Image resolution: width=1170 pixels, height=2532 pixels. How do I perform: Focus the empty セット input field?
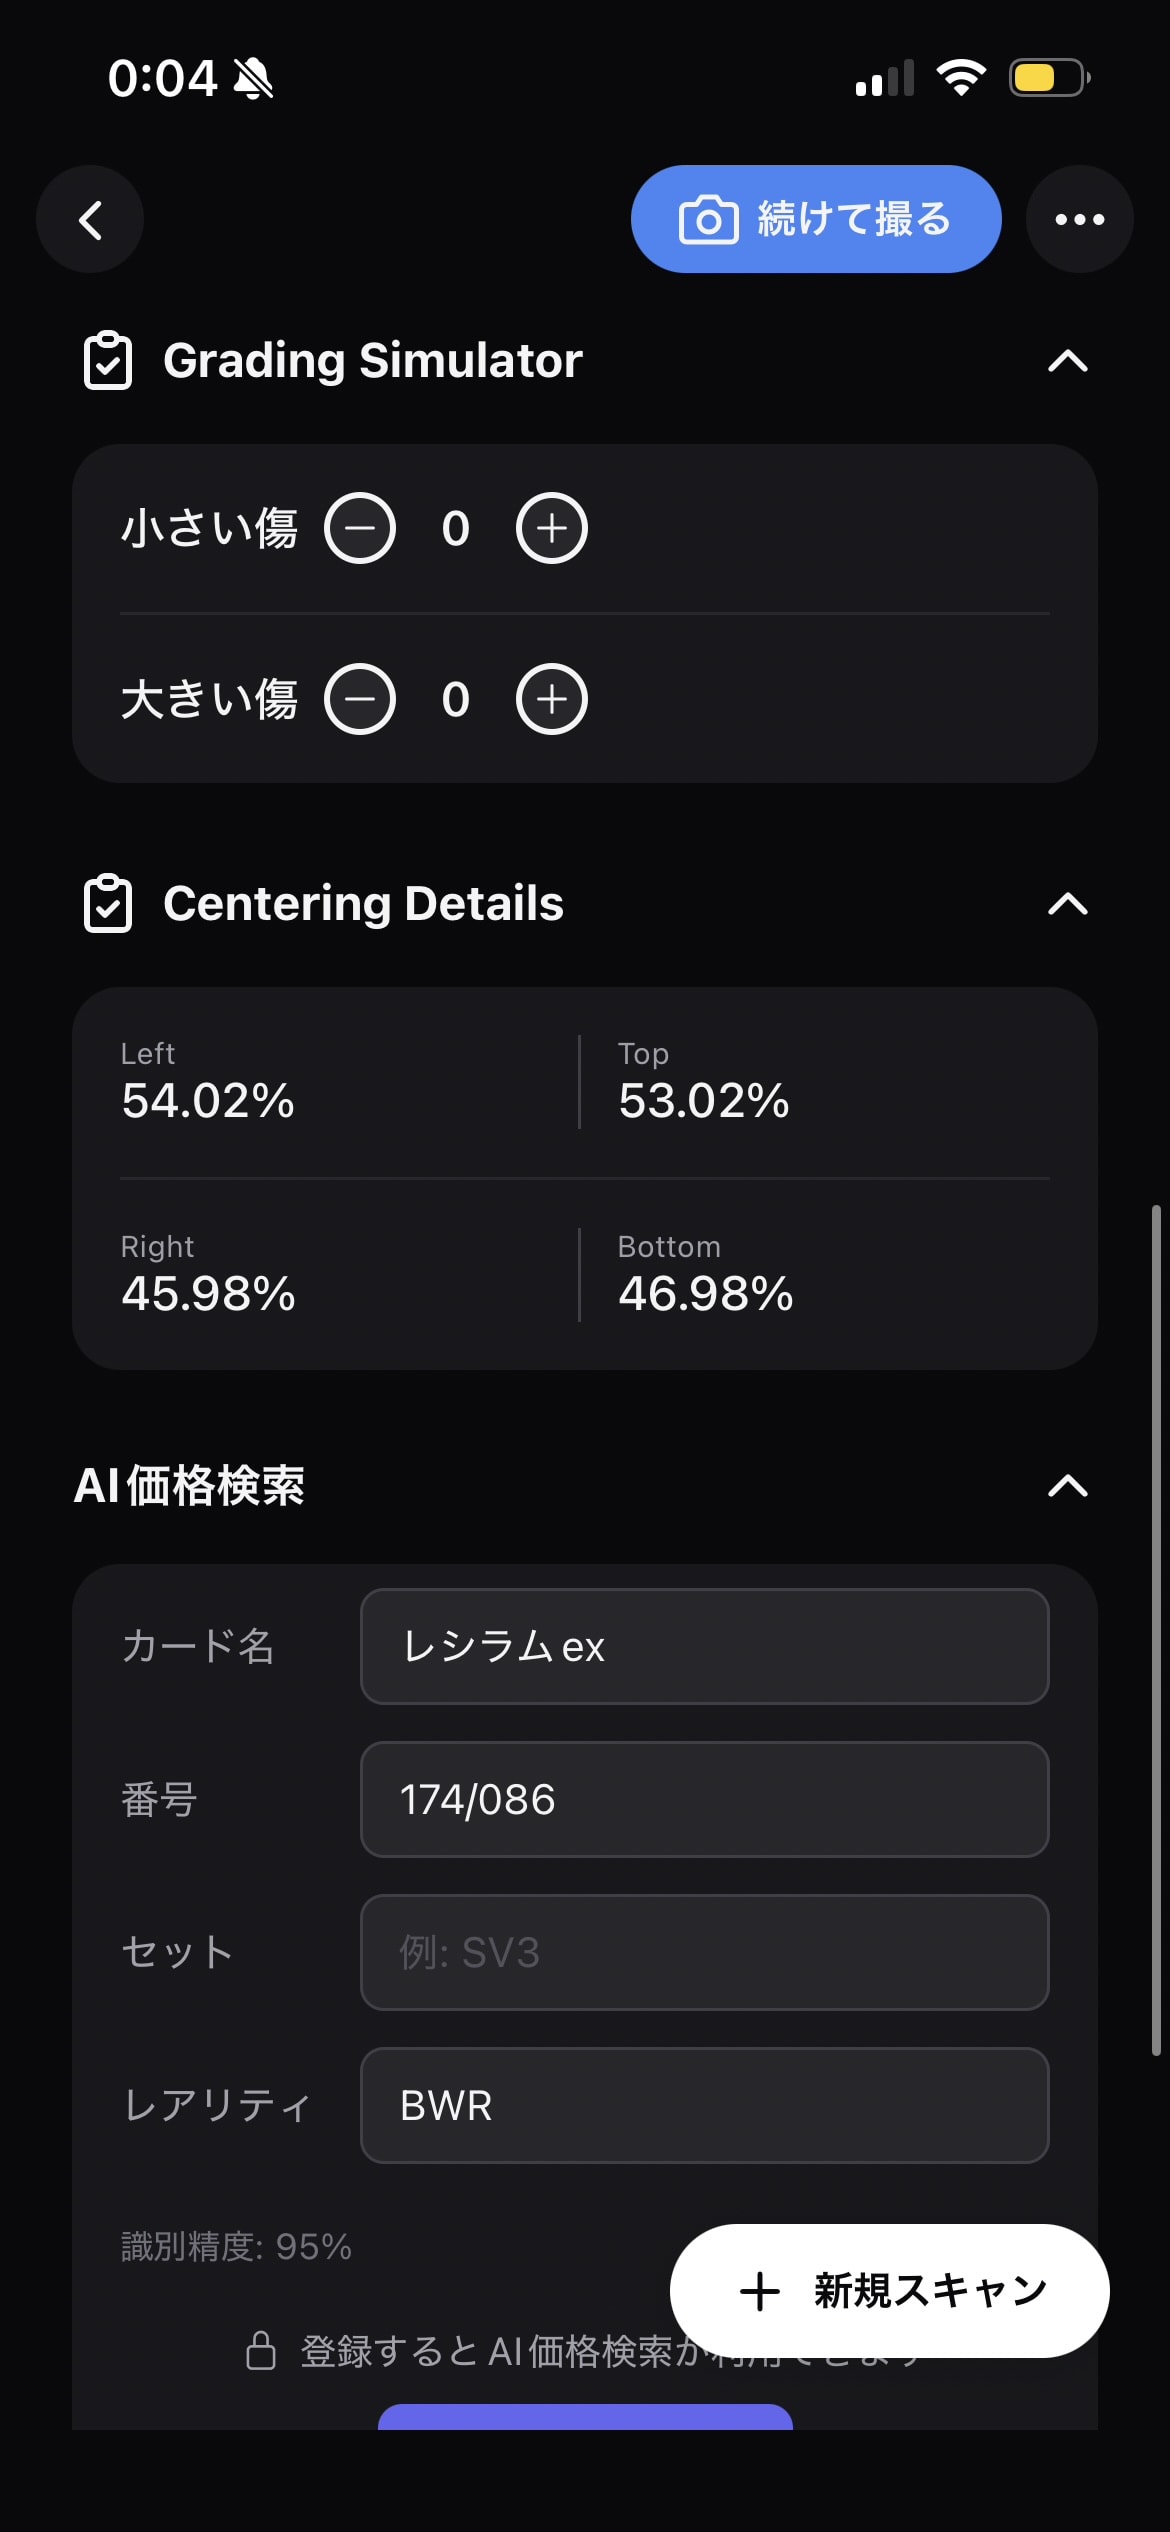pos(705,1952)
